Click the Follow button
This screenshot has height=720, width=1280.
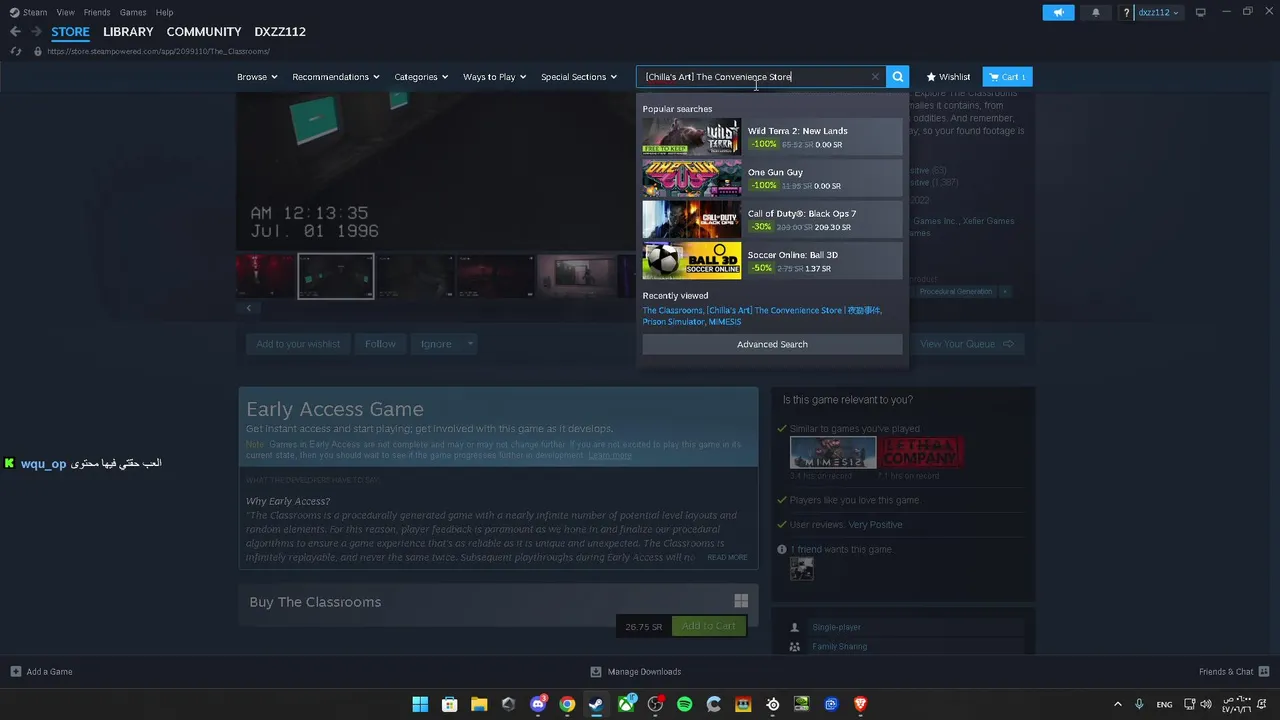pos(380,344)
